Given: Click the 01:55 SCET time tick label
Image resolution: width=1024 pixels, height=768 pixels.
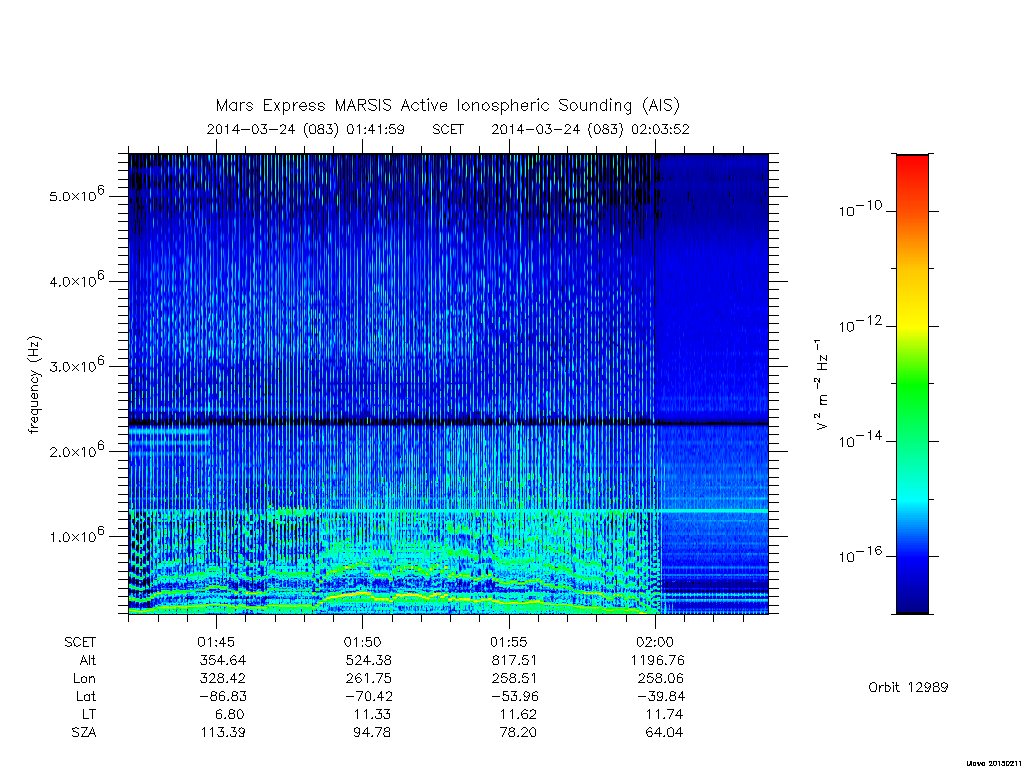Looking at the screenshot, I should pyautogui.click(x=509, y=642).
